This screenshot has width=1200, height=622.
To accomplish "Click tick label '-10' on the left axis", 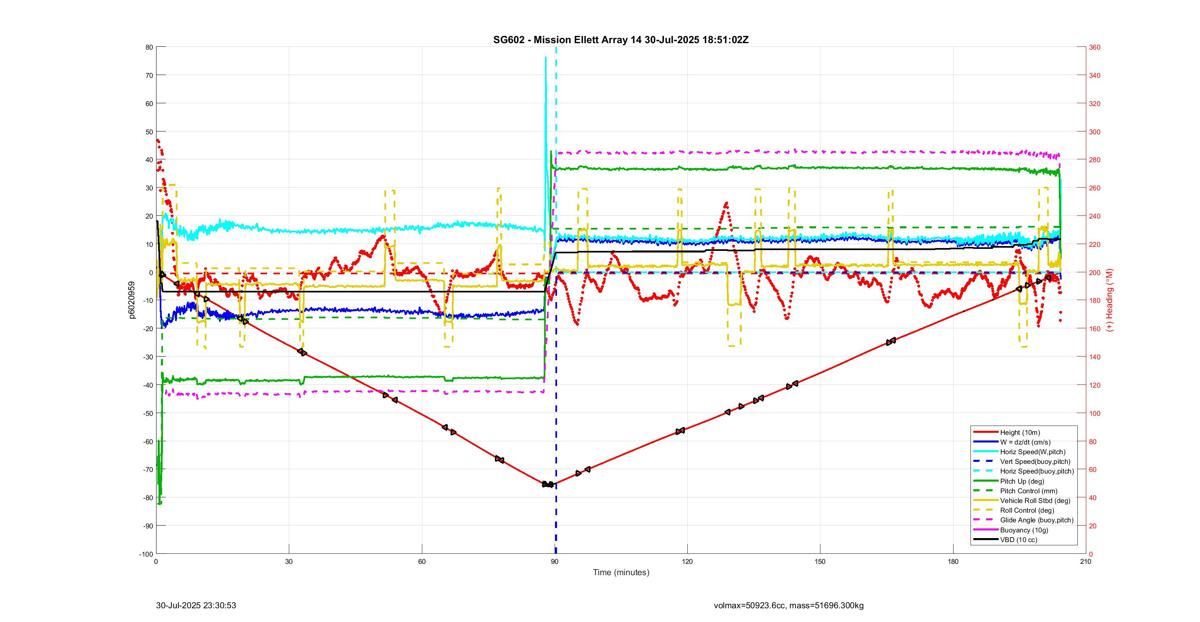I will [x=146, y=301].
